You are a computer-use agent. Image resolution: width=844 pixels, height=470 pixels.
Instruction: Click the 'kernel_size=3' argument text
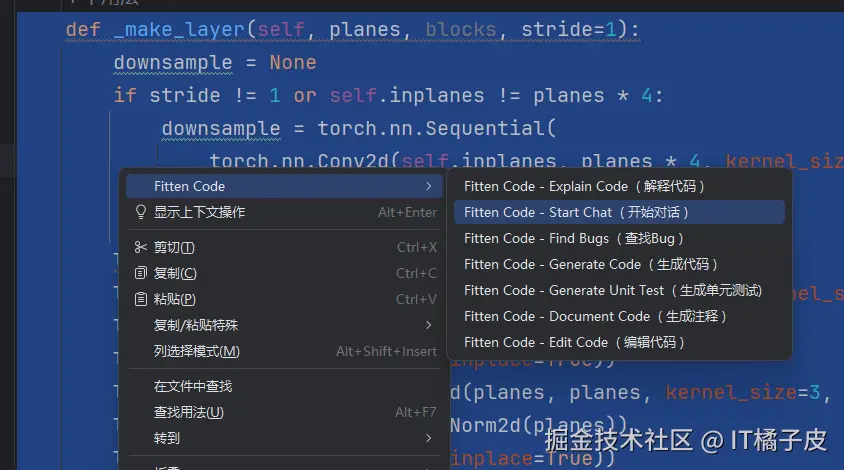[743, 392]
